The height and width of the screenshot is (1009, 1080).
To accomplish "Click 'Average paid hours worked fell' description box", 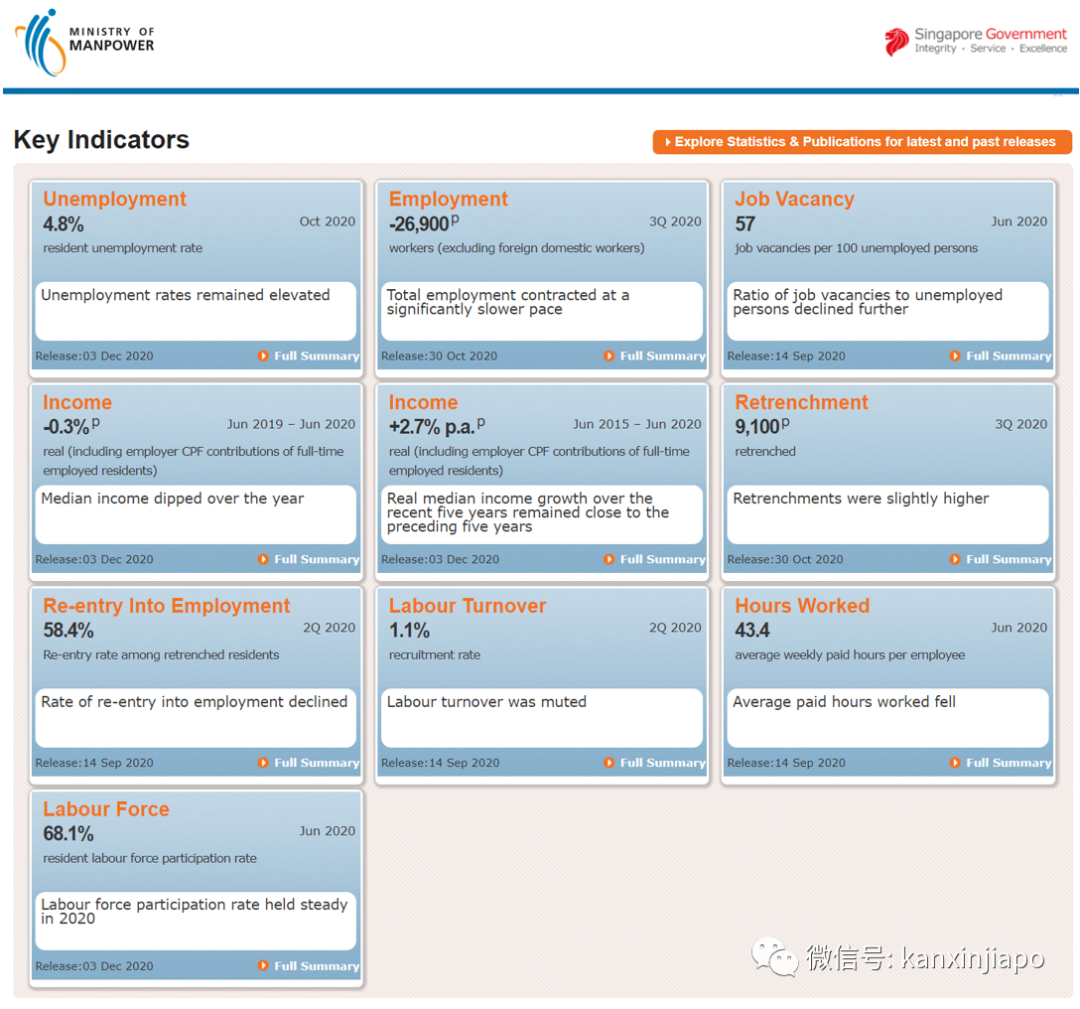I will click(887, 717).
